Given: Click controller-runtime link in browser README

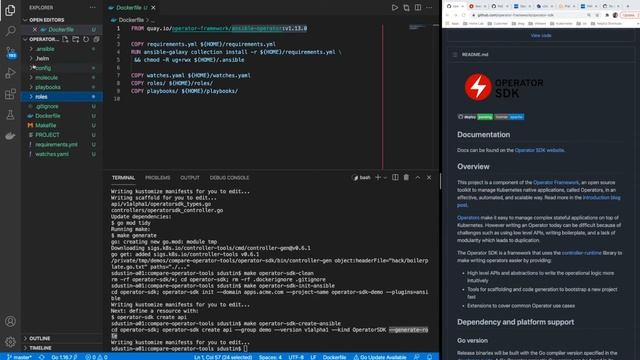Looking at the screenshot, I should (x=582, y=253).
